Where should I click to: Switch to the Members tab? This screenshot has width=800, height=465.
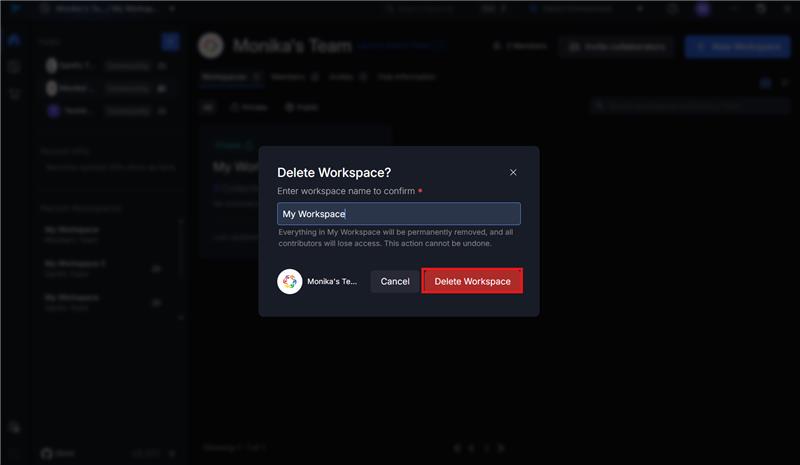click(x=295, y=77)
